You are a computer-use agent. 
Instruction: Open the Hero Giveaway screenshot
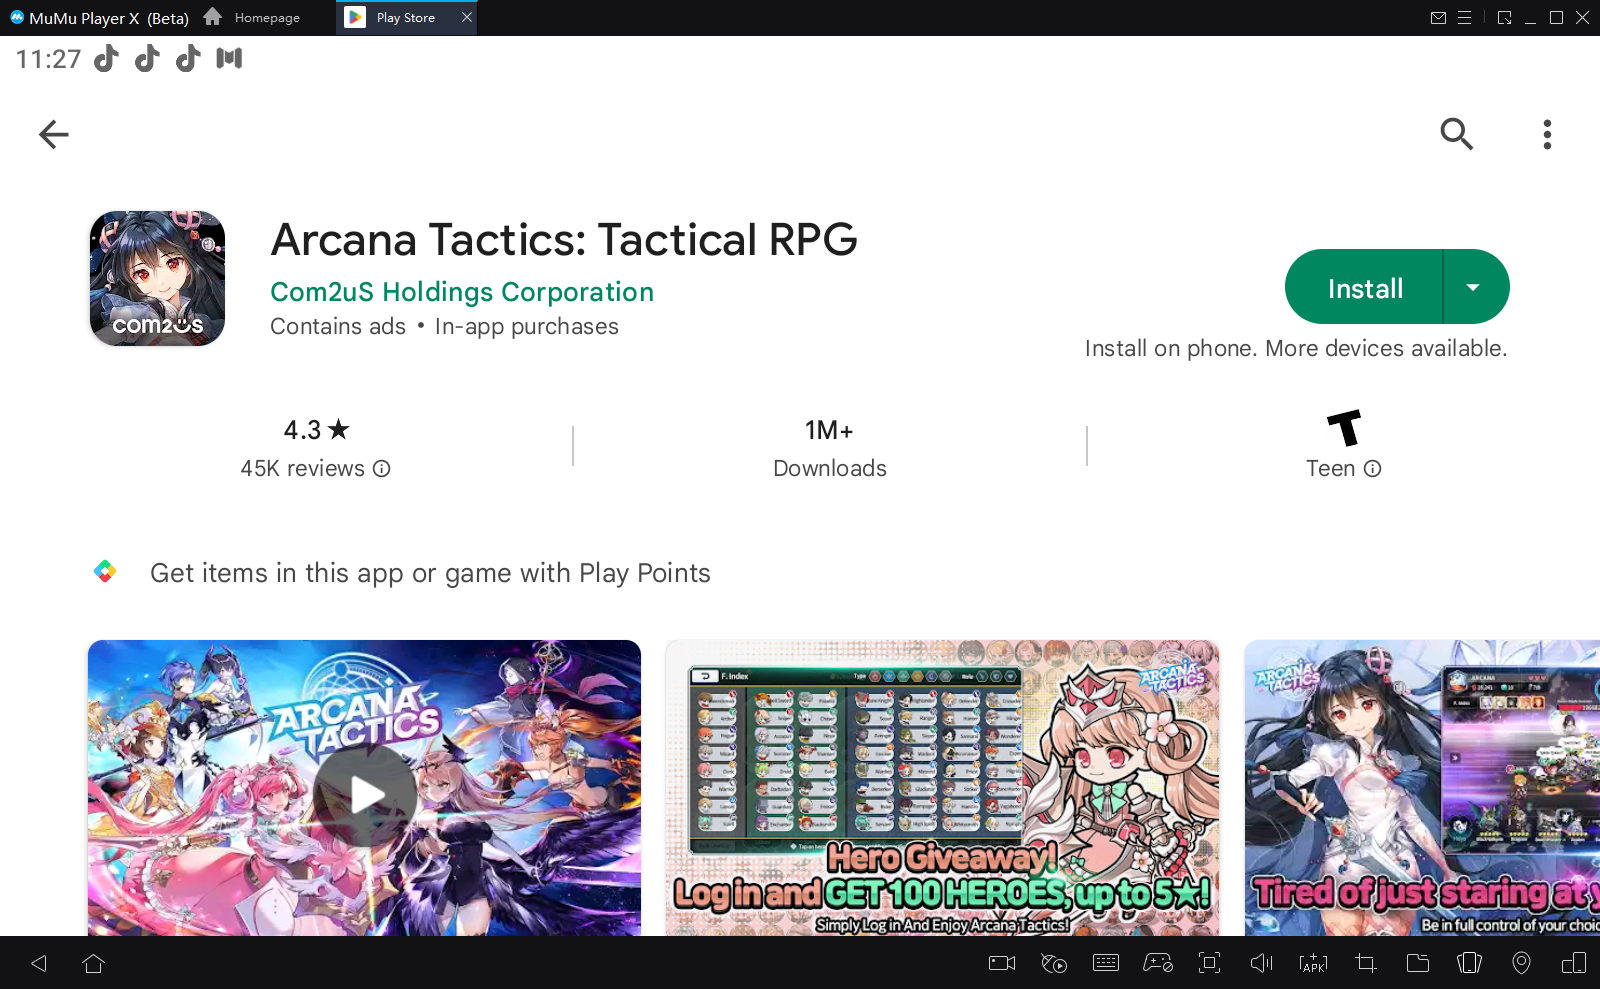[942, 788]
